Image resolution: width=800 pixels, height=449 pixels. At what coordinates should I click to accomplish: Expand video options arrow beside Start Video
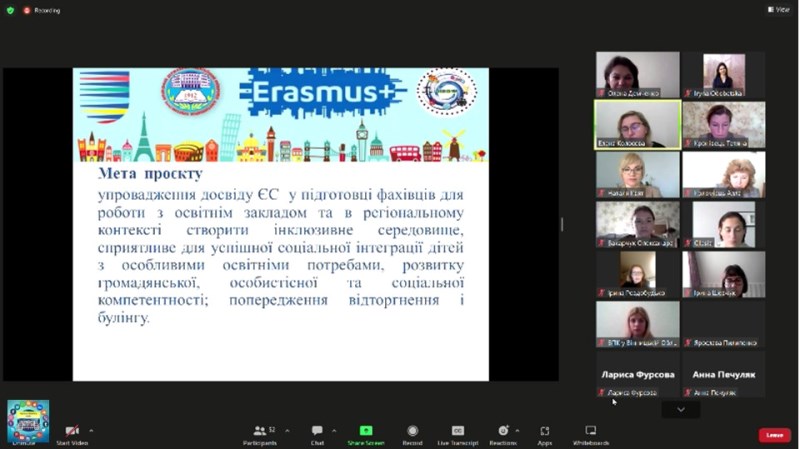tap(91, 431)
